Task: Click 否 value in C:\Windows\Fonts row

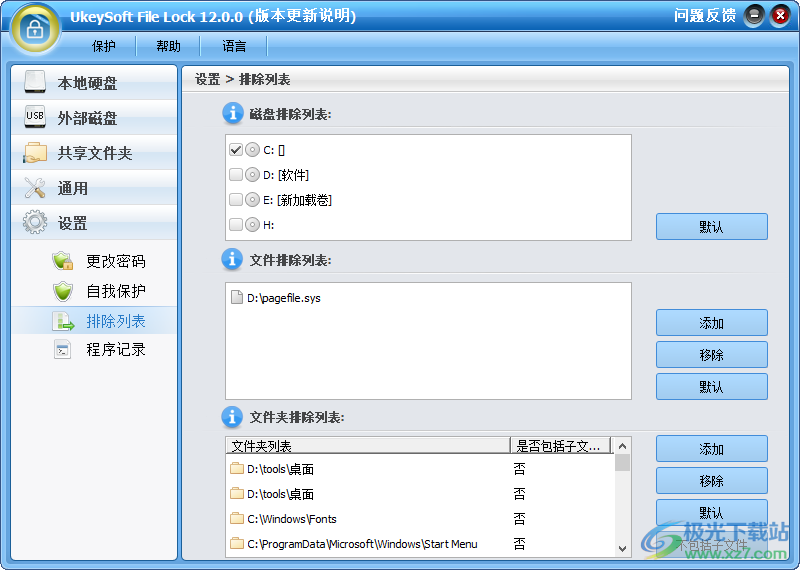Action: click(519, 519)
